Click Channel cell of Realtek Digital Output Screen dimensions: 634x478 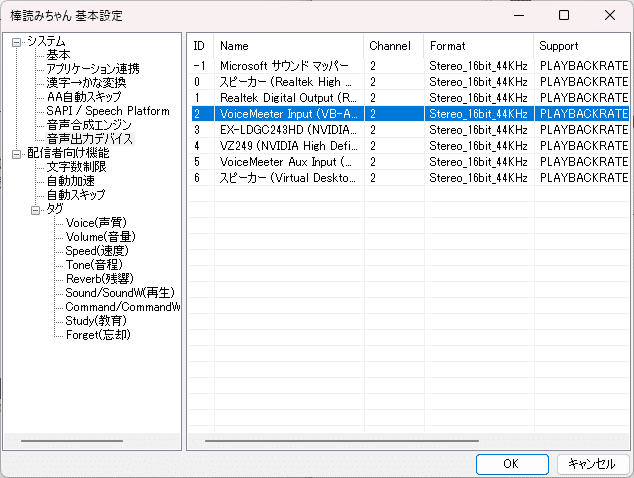[x=394, y=97]
